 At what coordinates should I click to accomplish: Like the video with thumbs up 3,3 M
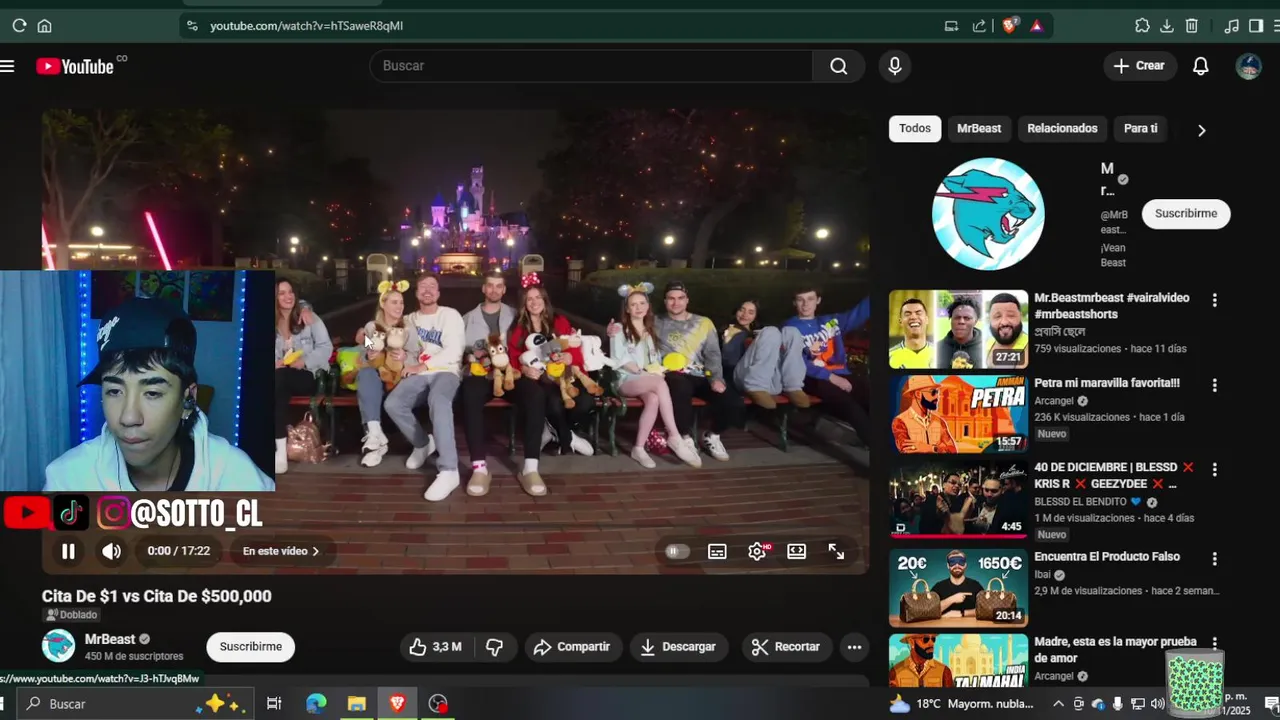436,647
